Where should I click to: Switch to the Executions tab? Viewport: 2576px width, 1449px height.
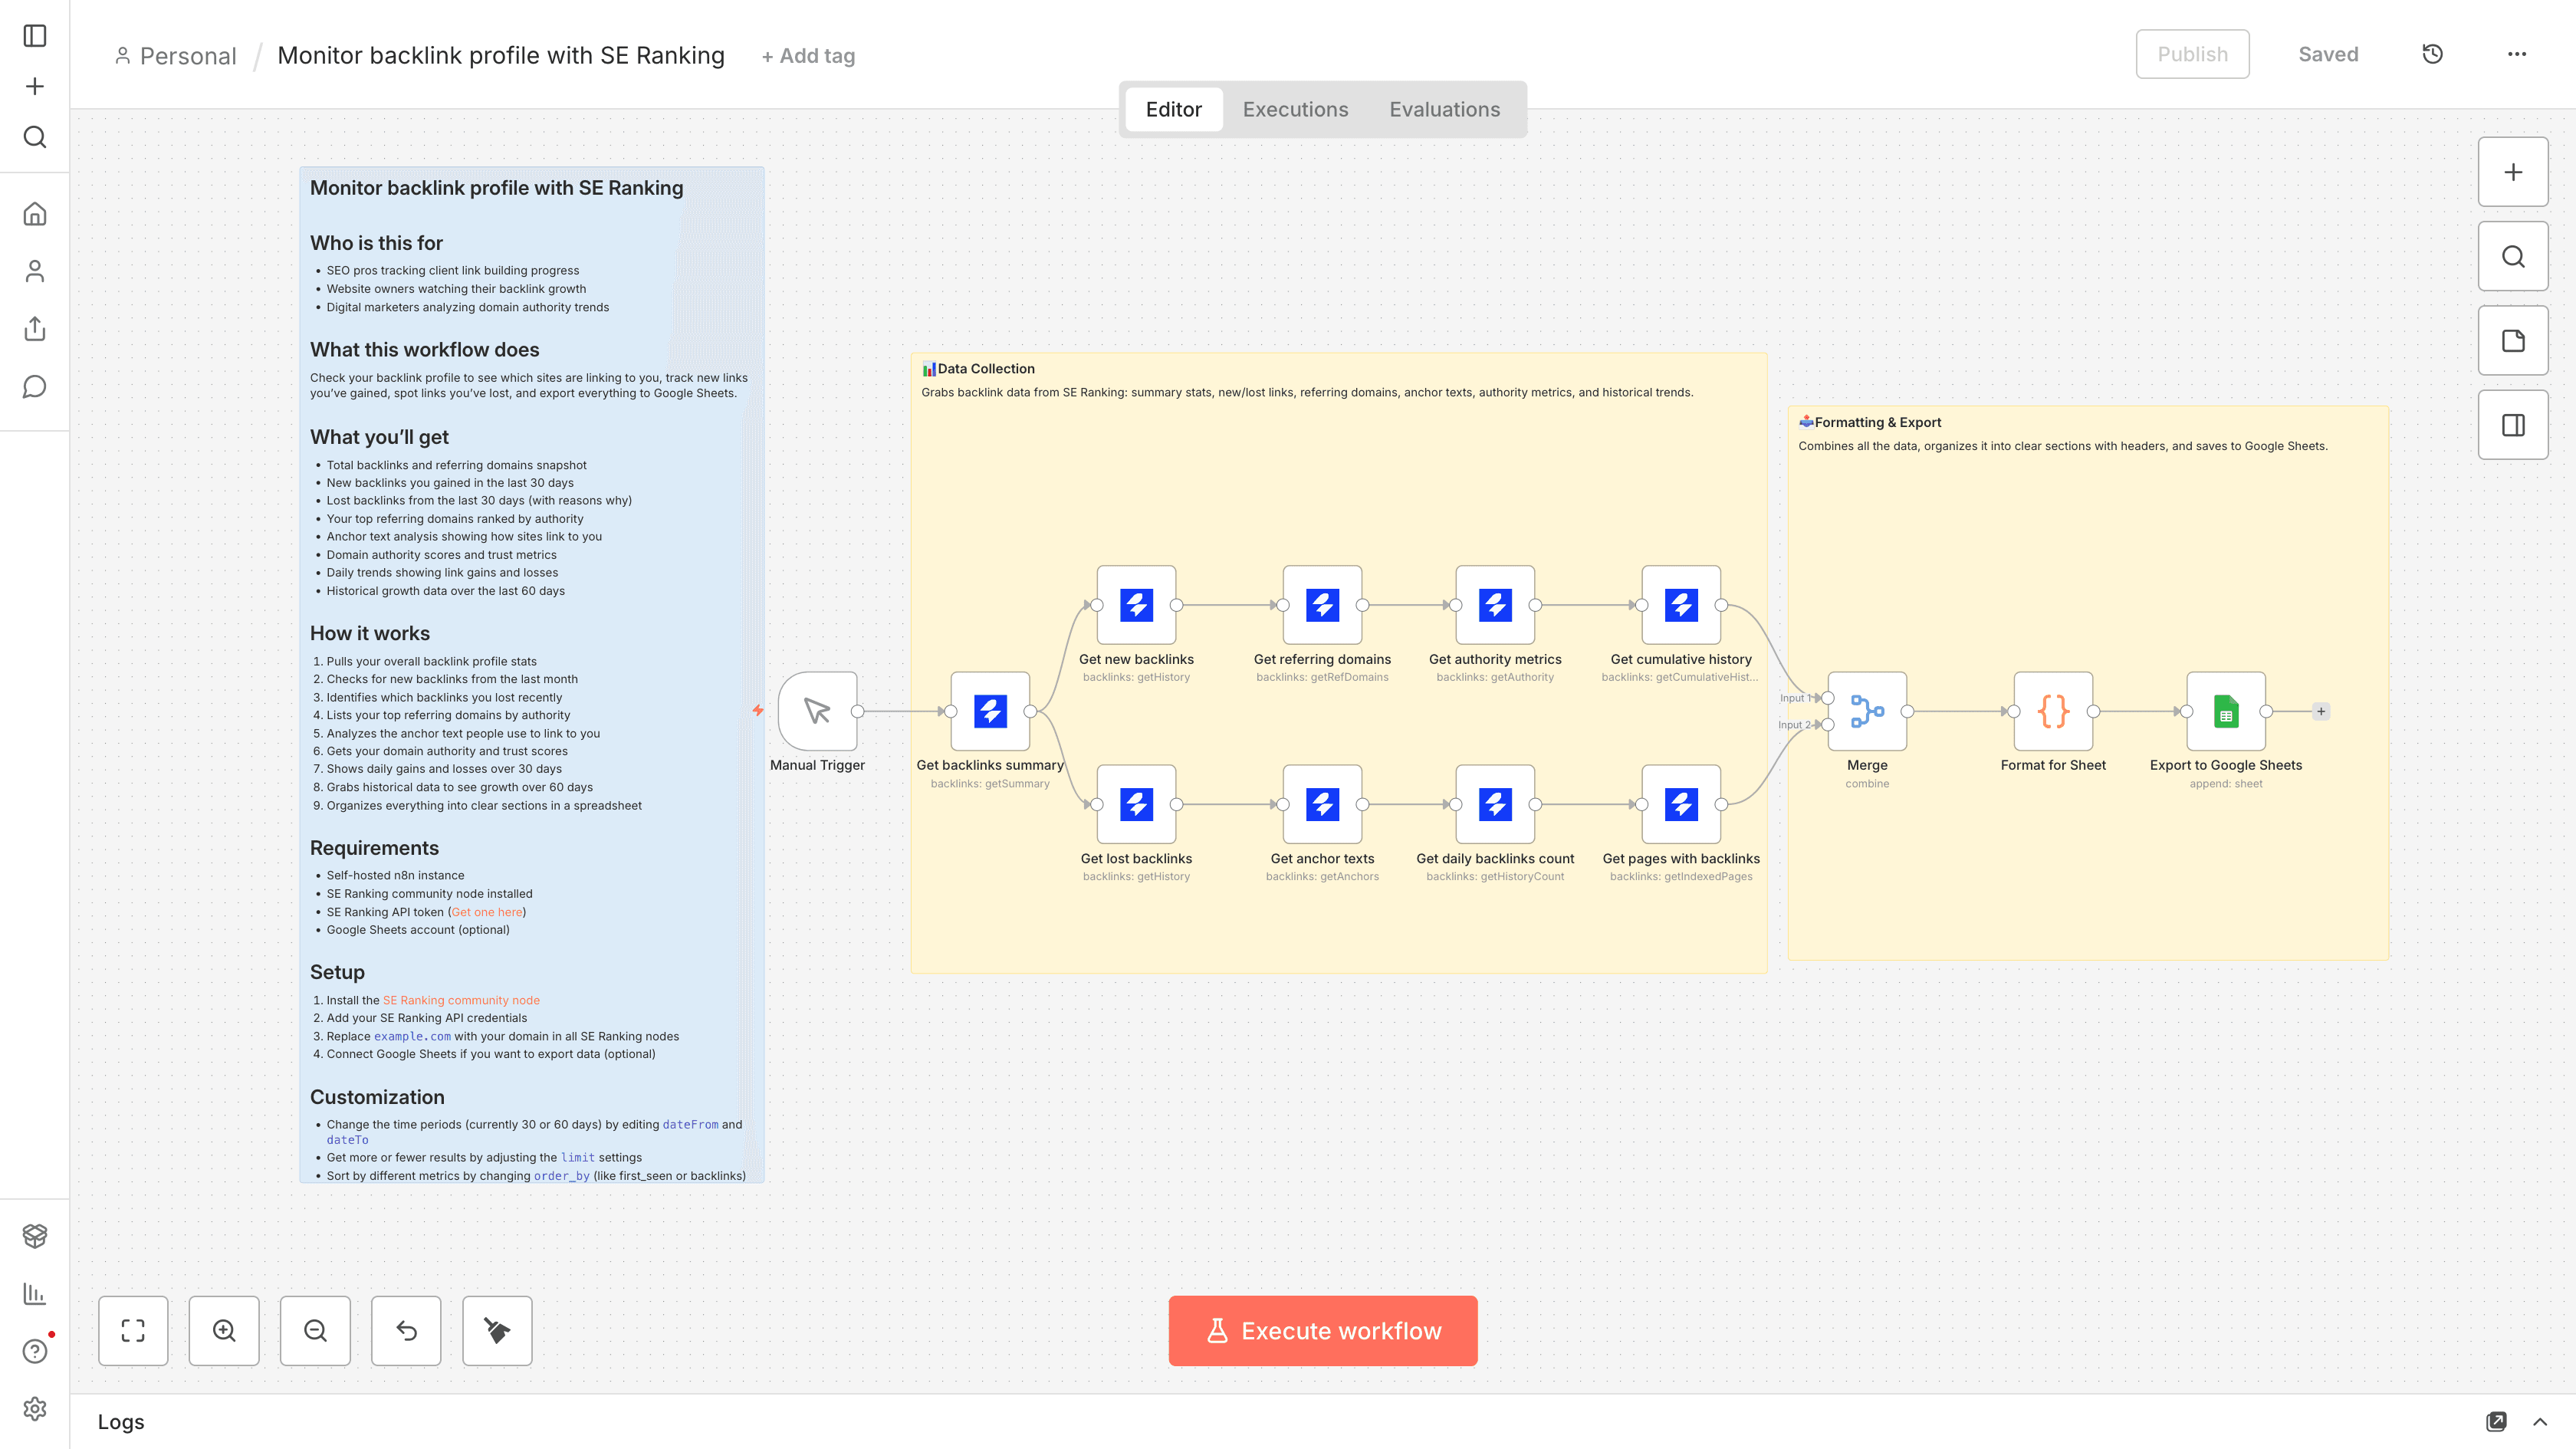[x=1295, y=109]
